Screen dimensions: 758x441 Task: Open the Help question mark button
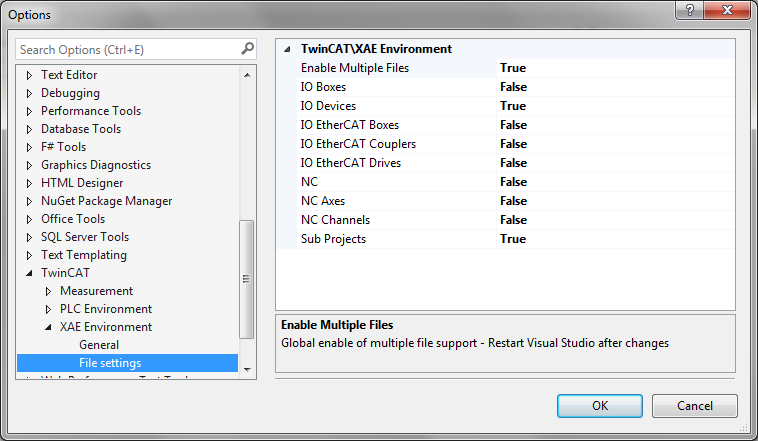click(x=689, y=10)
